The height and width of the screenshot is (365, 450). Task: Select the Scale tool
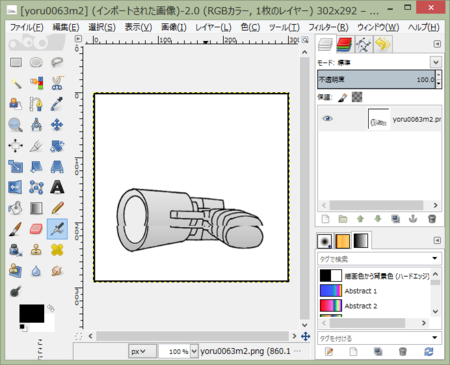click(x=16, y=167)
